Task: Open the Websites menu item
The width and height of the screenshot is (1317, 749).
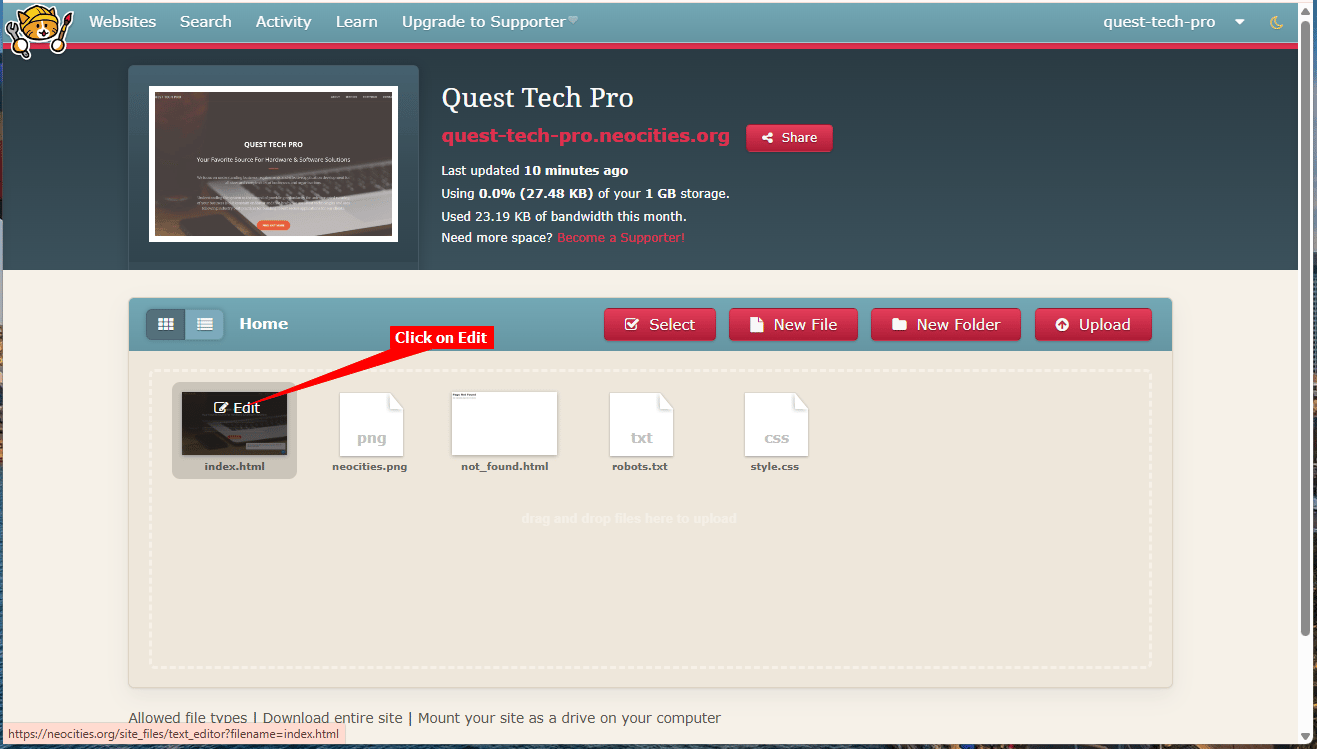Action: click(123, 22)
